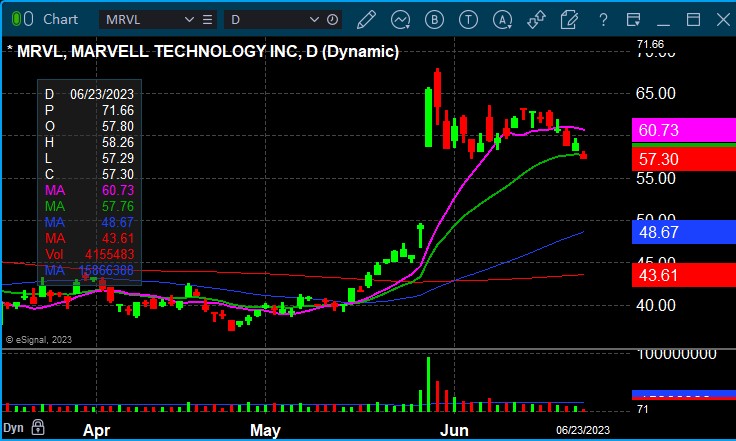The width and height of the screenshot is (736, 441).
Task: Click the red MA 43.61 data row
Action: coord(89,238)
